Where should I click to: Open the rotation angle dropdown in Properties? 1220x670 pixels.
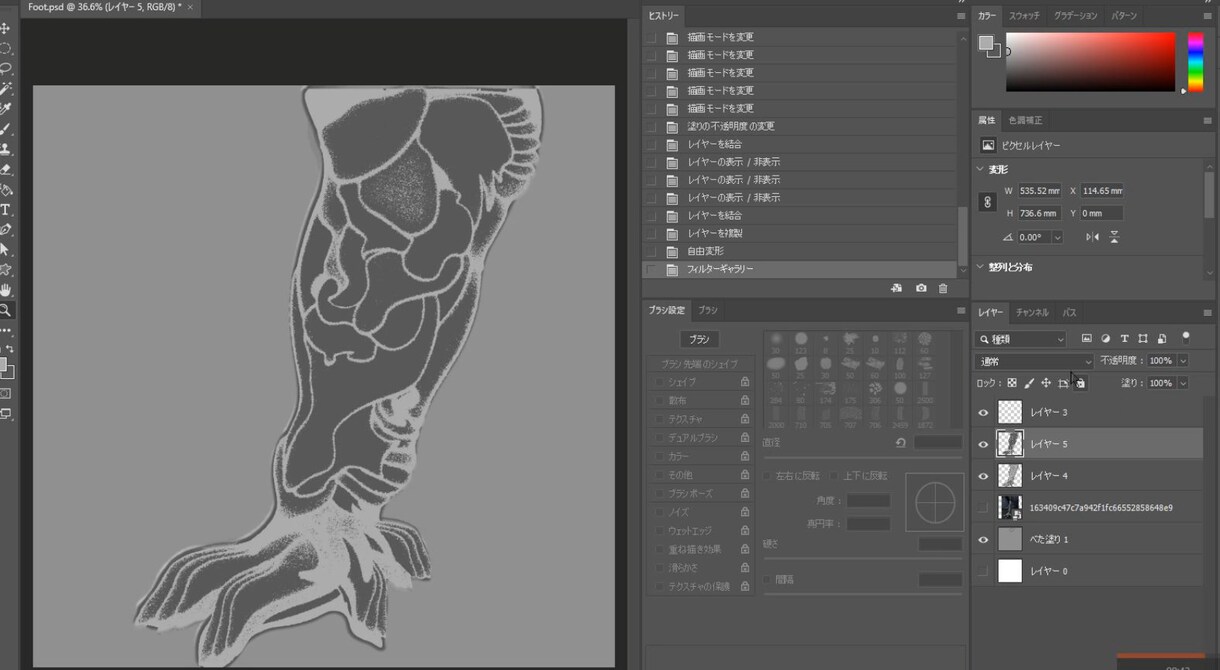pos(1058,237)
